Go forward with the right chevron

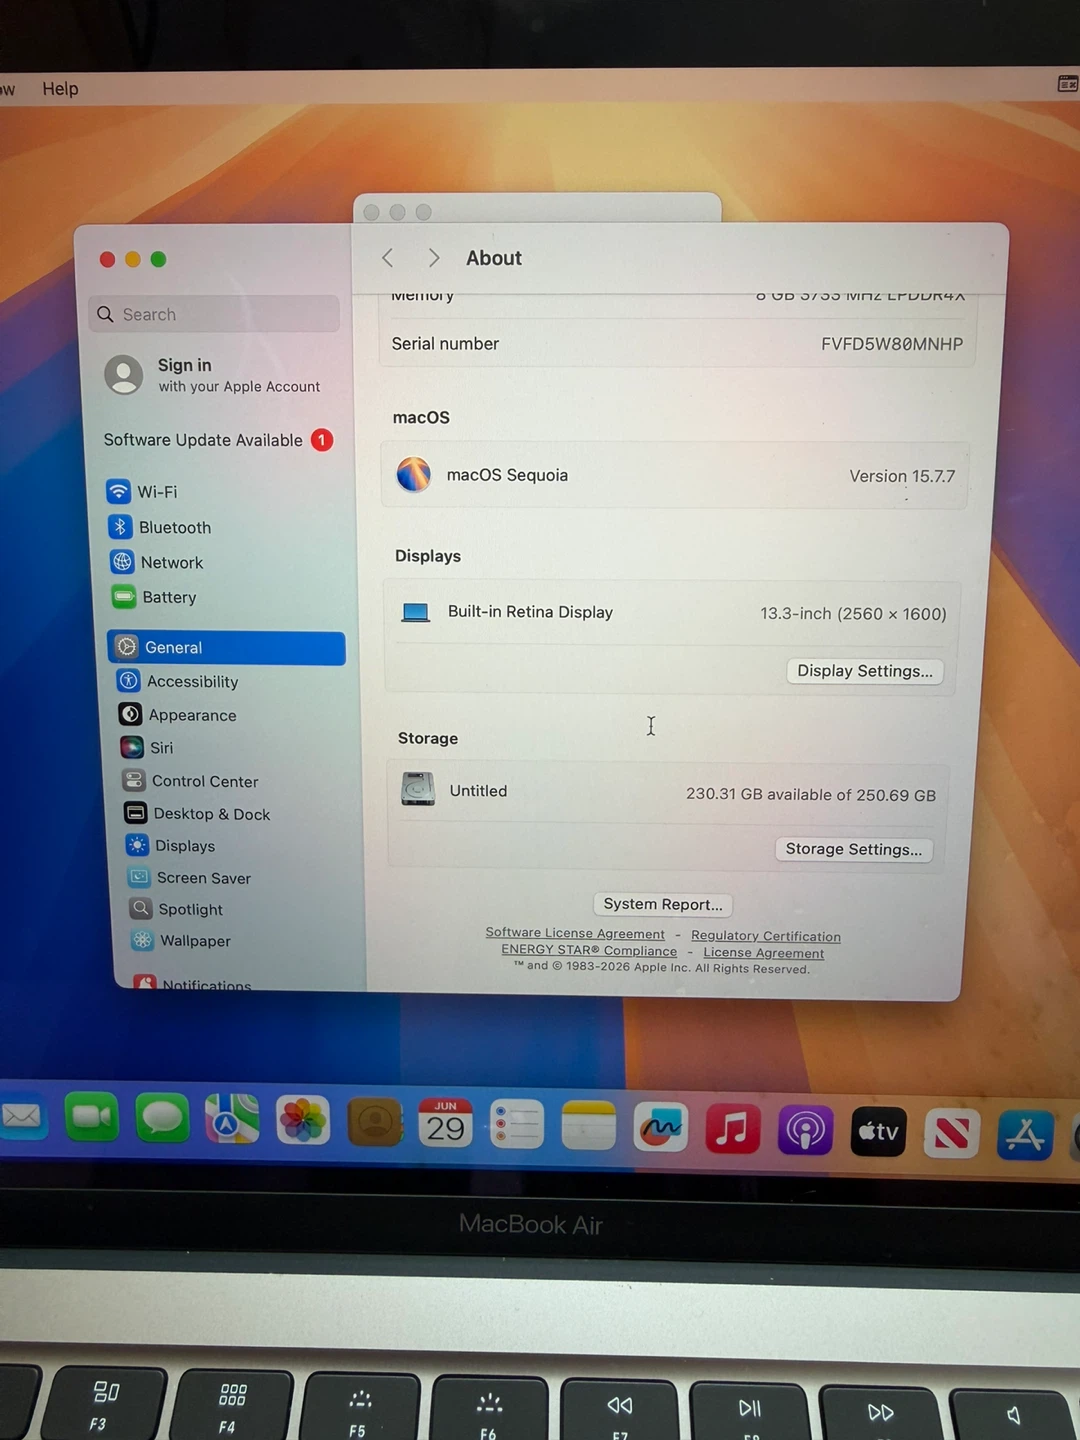(x=433, y=258)
